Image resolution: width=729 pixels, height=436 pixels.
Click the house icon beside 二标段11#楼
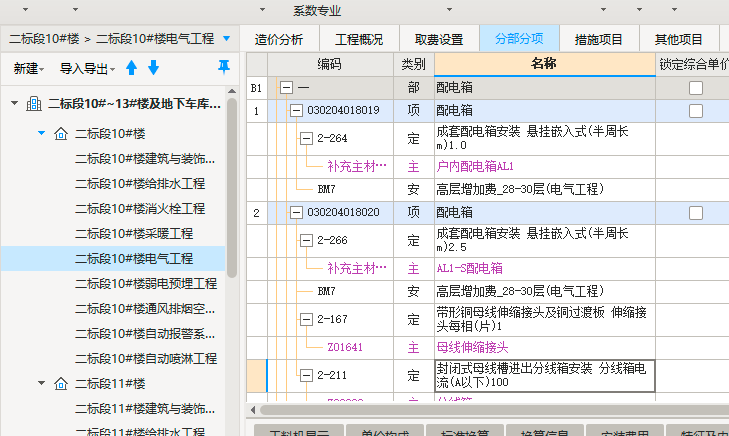[61, 384]
